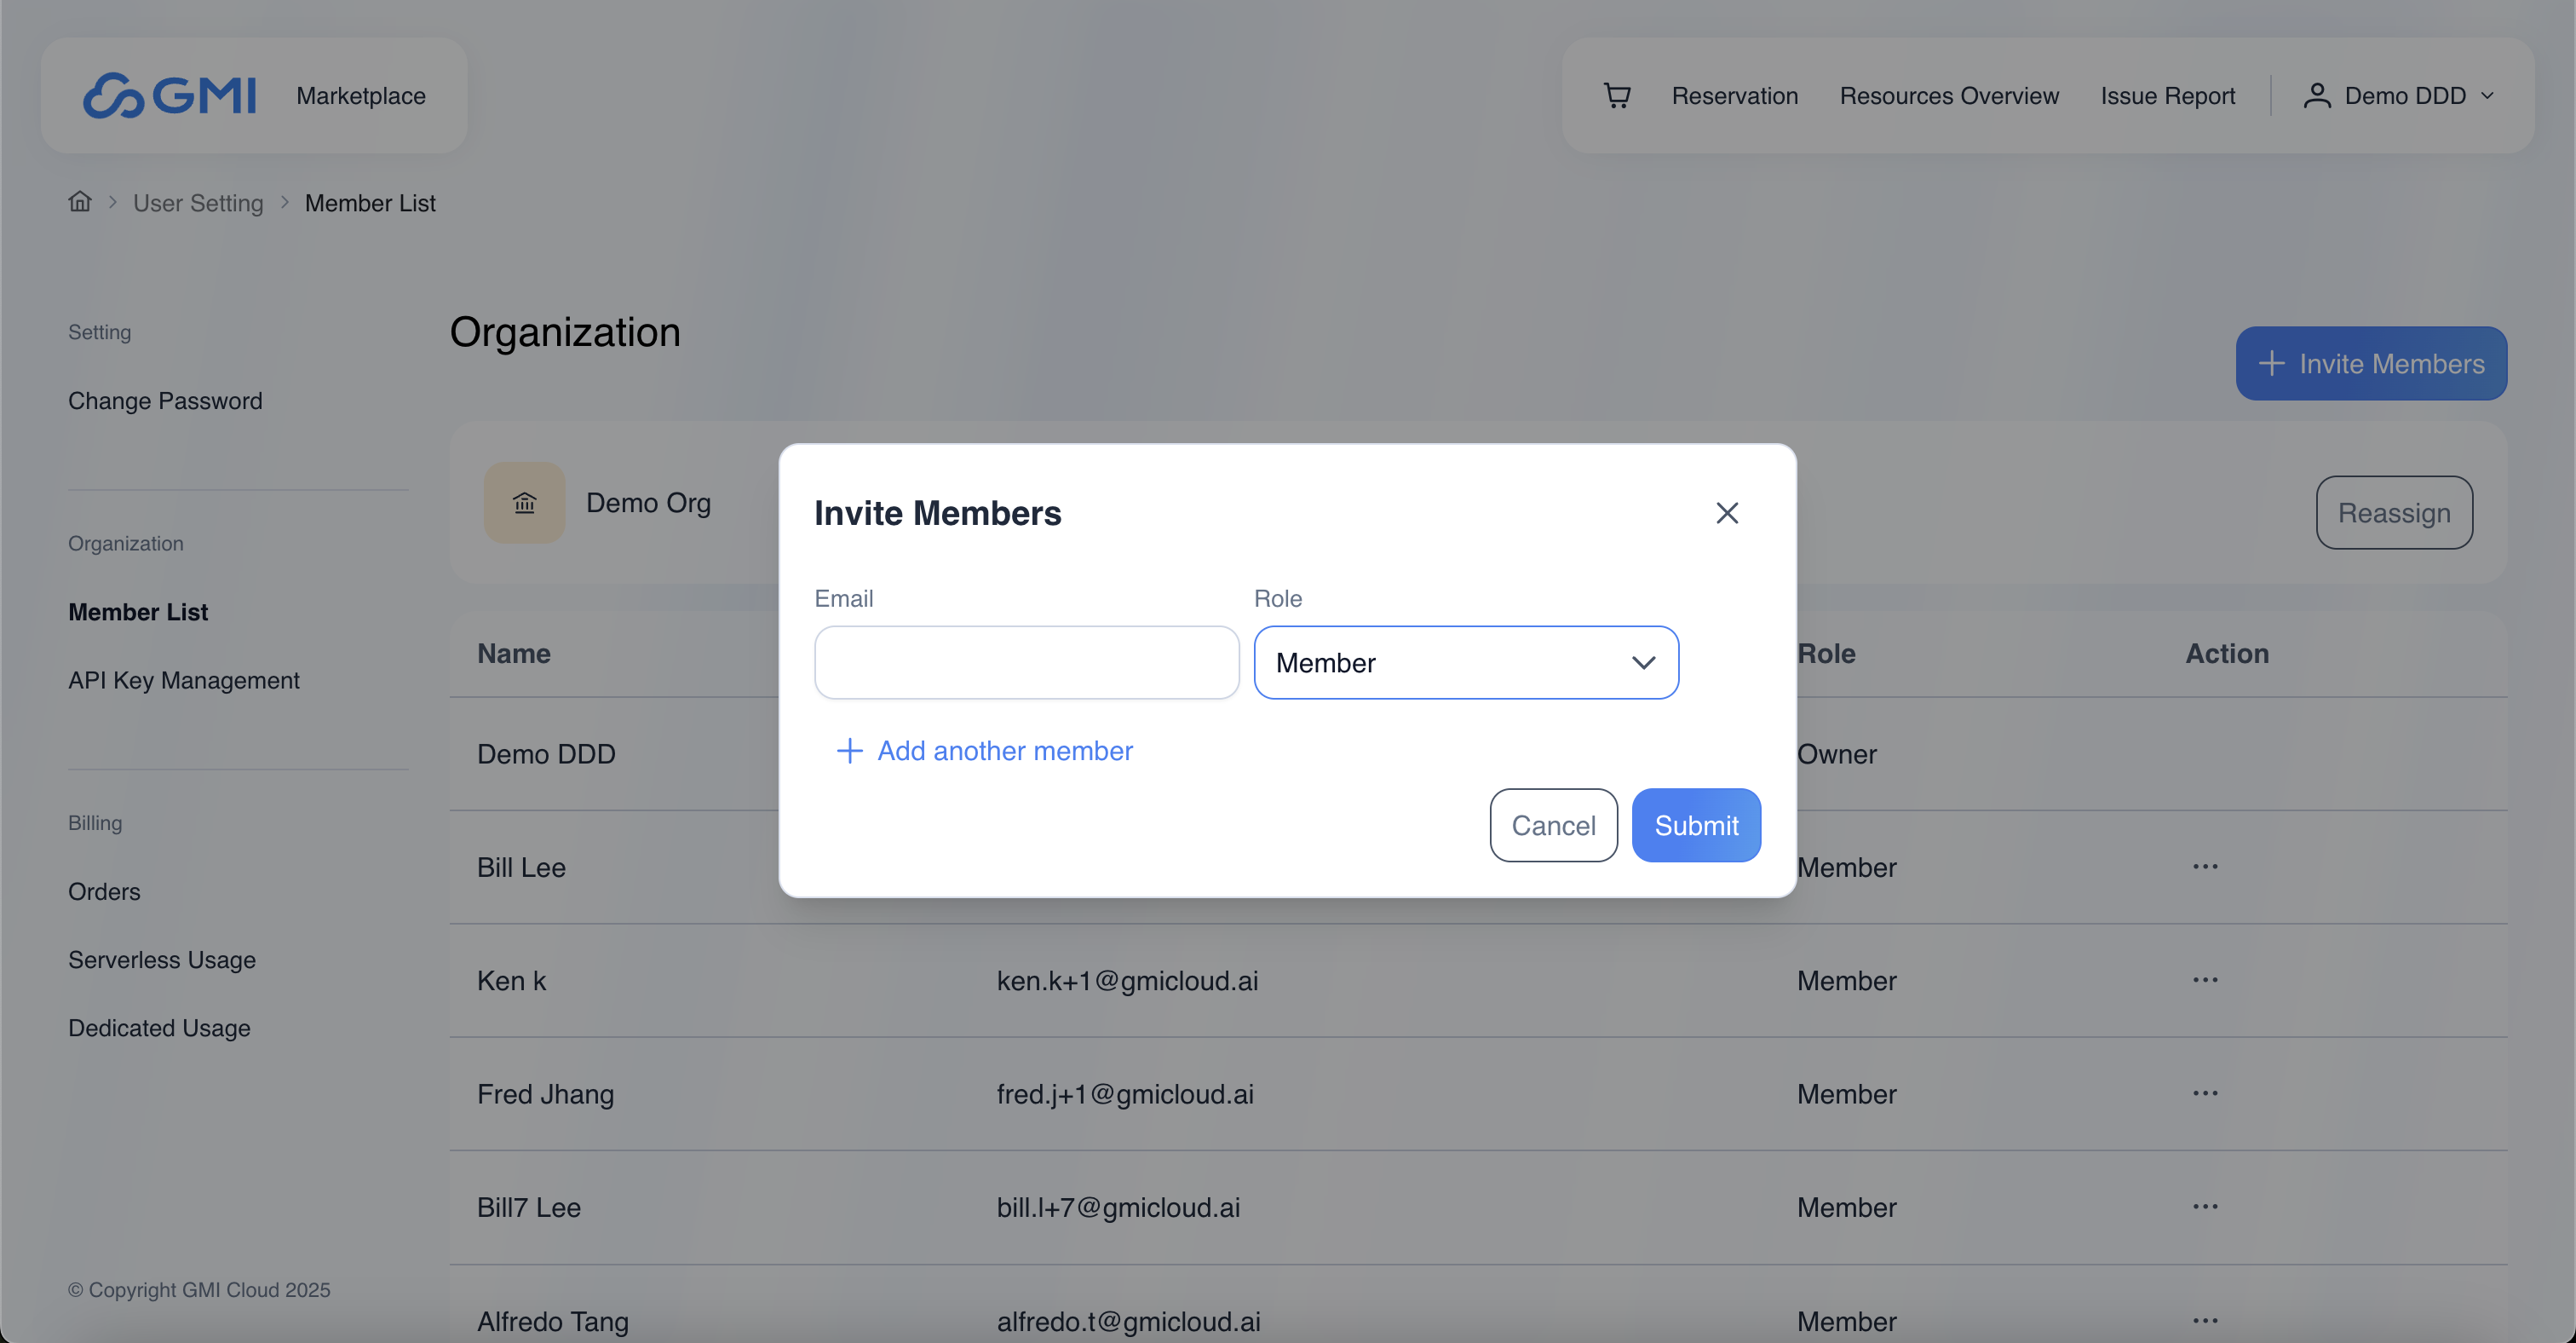This screenshot has width=2576, height=1343.
Task: Click the Fred Jhang name cell
Action: pyautogui.click(x=545, y=1094)
